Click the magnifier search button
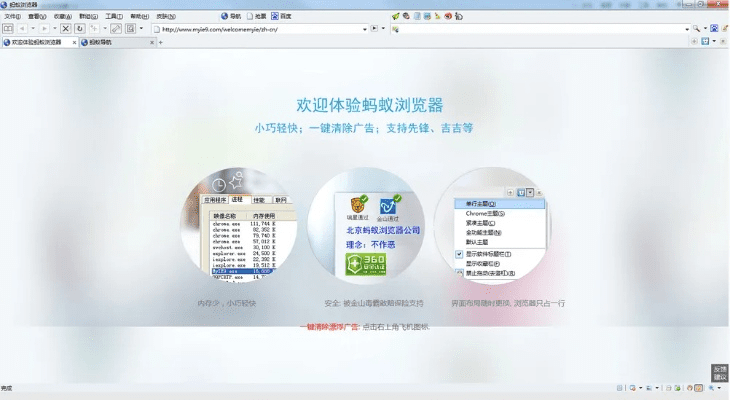Image resolution: width=730 pixels, height=400 pixels. pos(696,29)
